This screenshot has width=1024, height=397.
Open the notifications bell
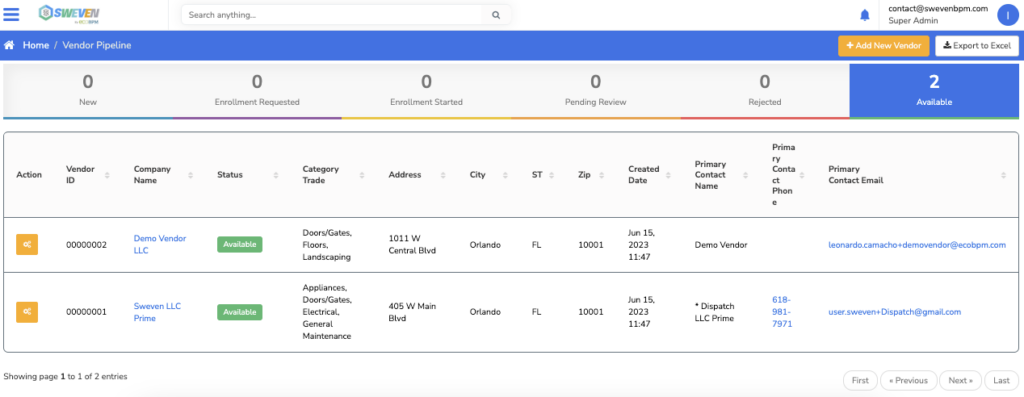pos(865,14)
